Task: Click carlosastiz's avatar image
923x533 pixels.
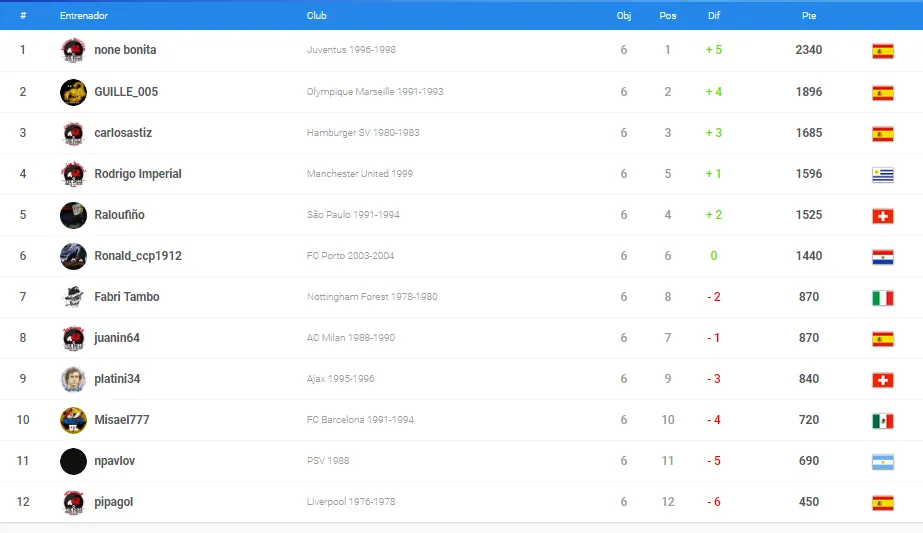Action: [x=73, y=133]
